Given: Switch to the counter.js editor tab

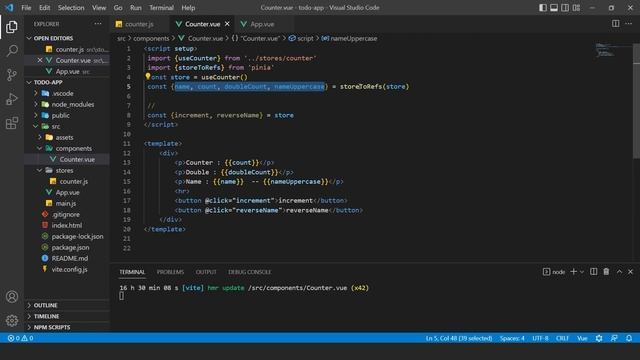Looking at the screenshot, I should pos(140,24).
